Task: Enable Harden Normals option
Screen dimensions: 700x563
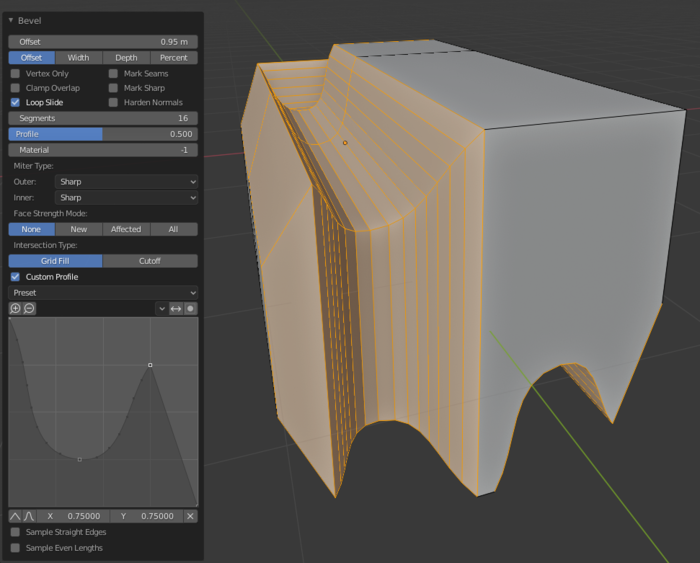Action: 114,102
